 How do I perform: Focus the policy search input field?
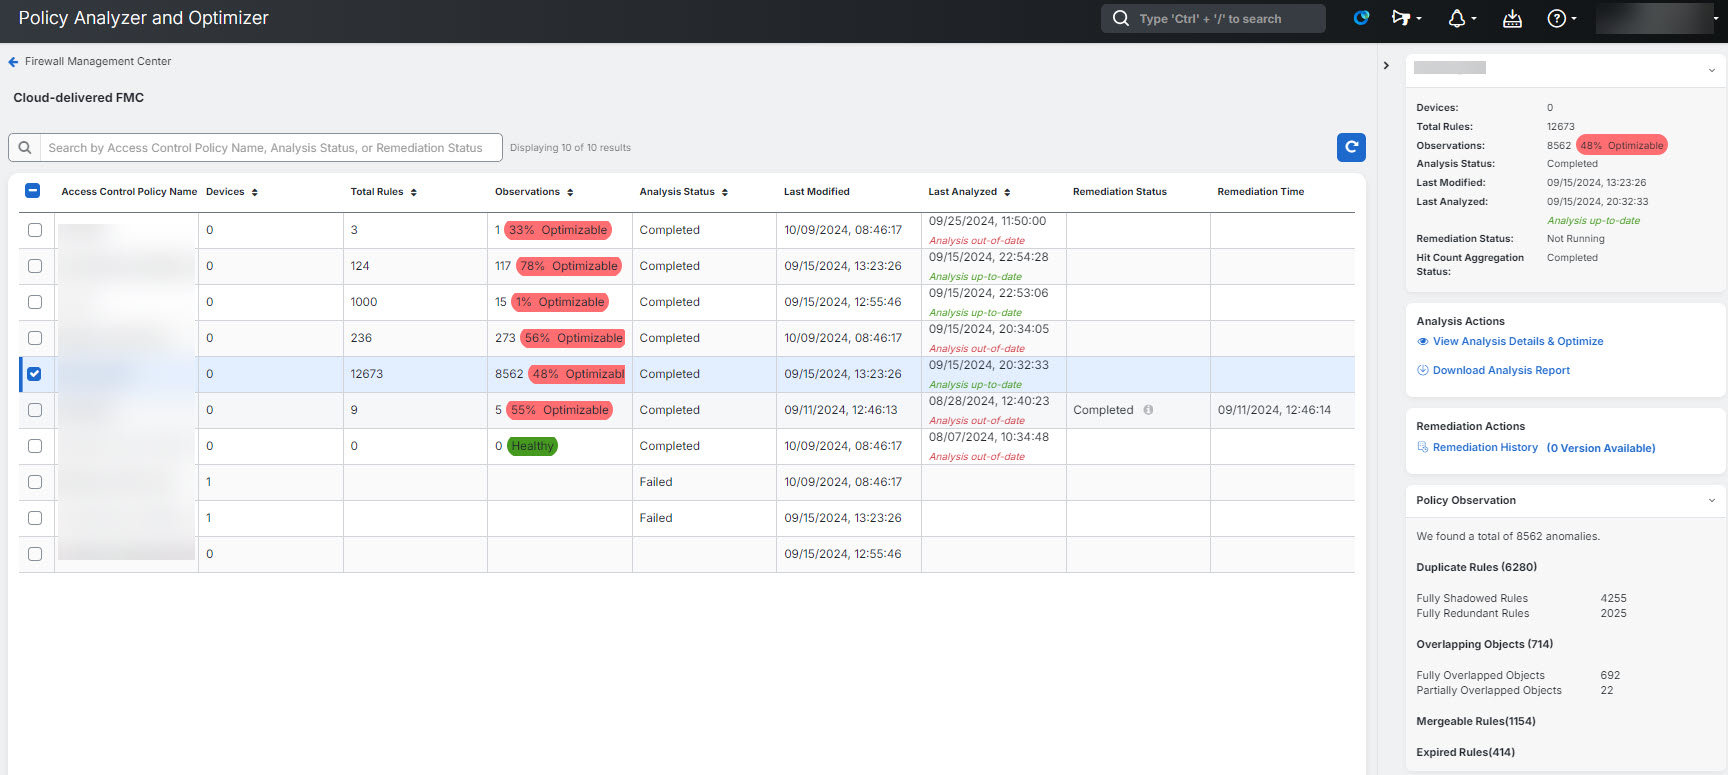pos(270,147)
